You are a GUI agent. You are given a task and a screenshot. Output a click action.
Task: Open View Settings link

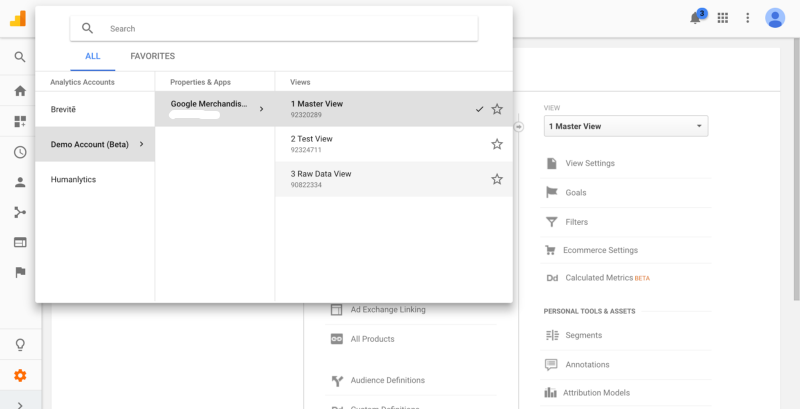tap(589, 163)
